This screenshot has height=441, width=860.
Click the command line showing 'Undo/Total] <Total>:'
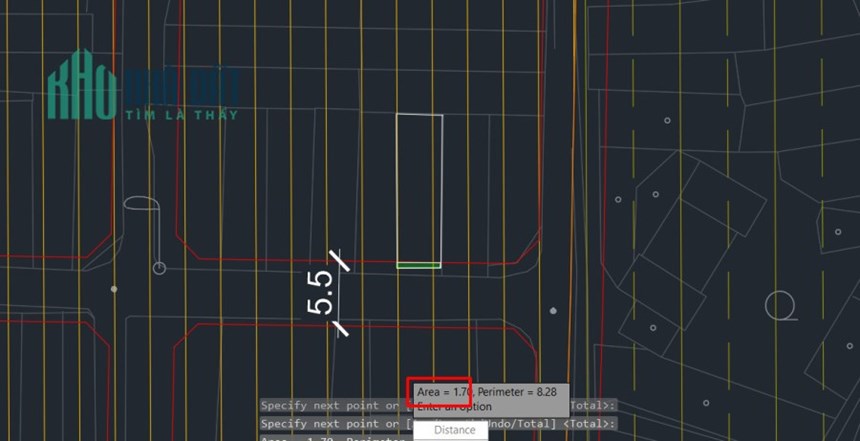(x=439, y=424)
